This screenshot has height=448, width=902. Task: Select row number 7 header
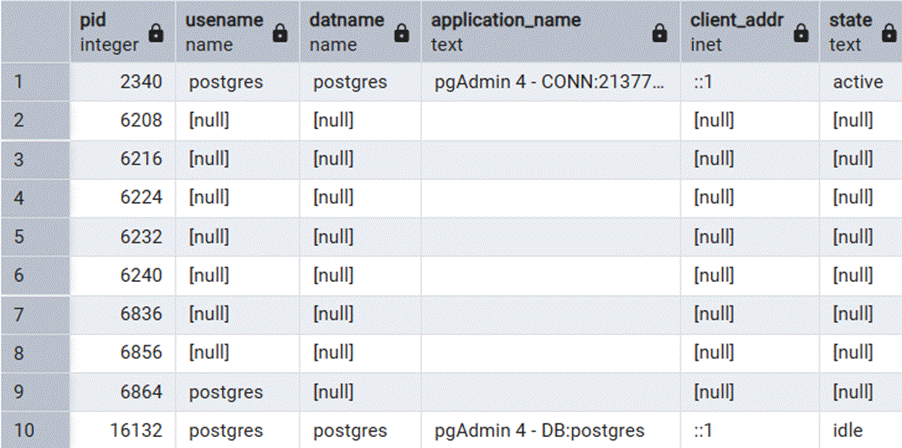tap(35, 314)
